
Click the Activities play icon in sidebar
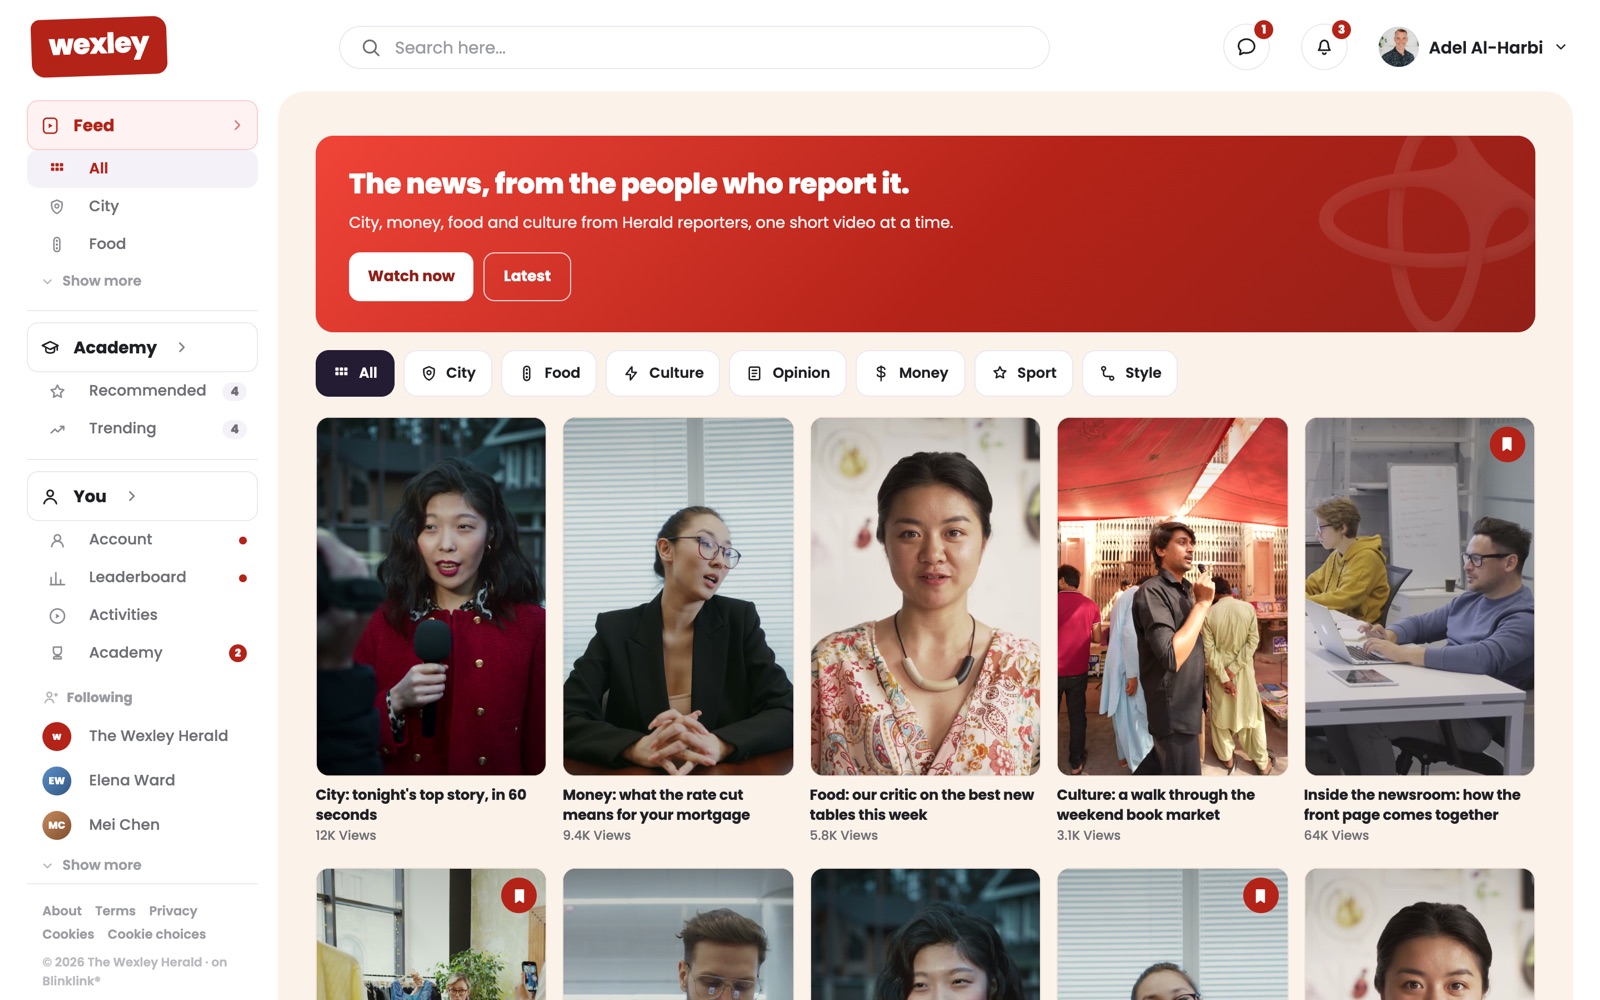click(57, 616)
